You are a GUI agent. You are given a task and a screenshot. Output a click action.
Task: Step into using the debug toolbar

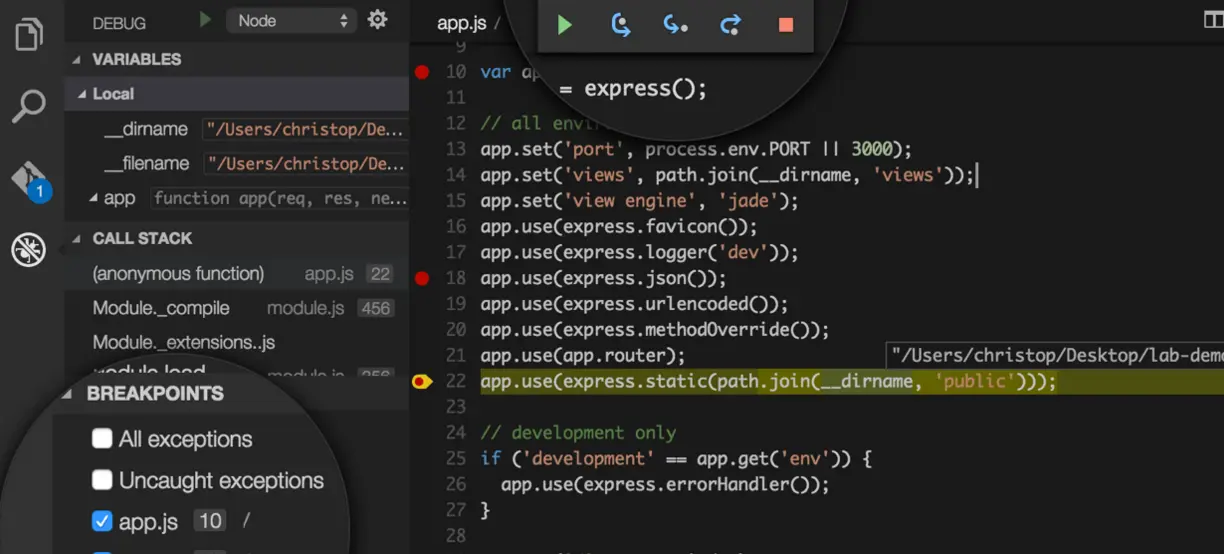pyautogui.click(x=676, y=25)
